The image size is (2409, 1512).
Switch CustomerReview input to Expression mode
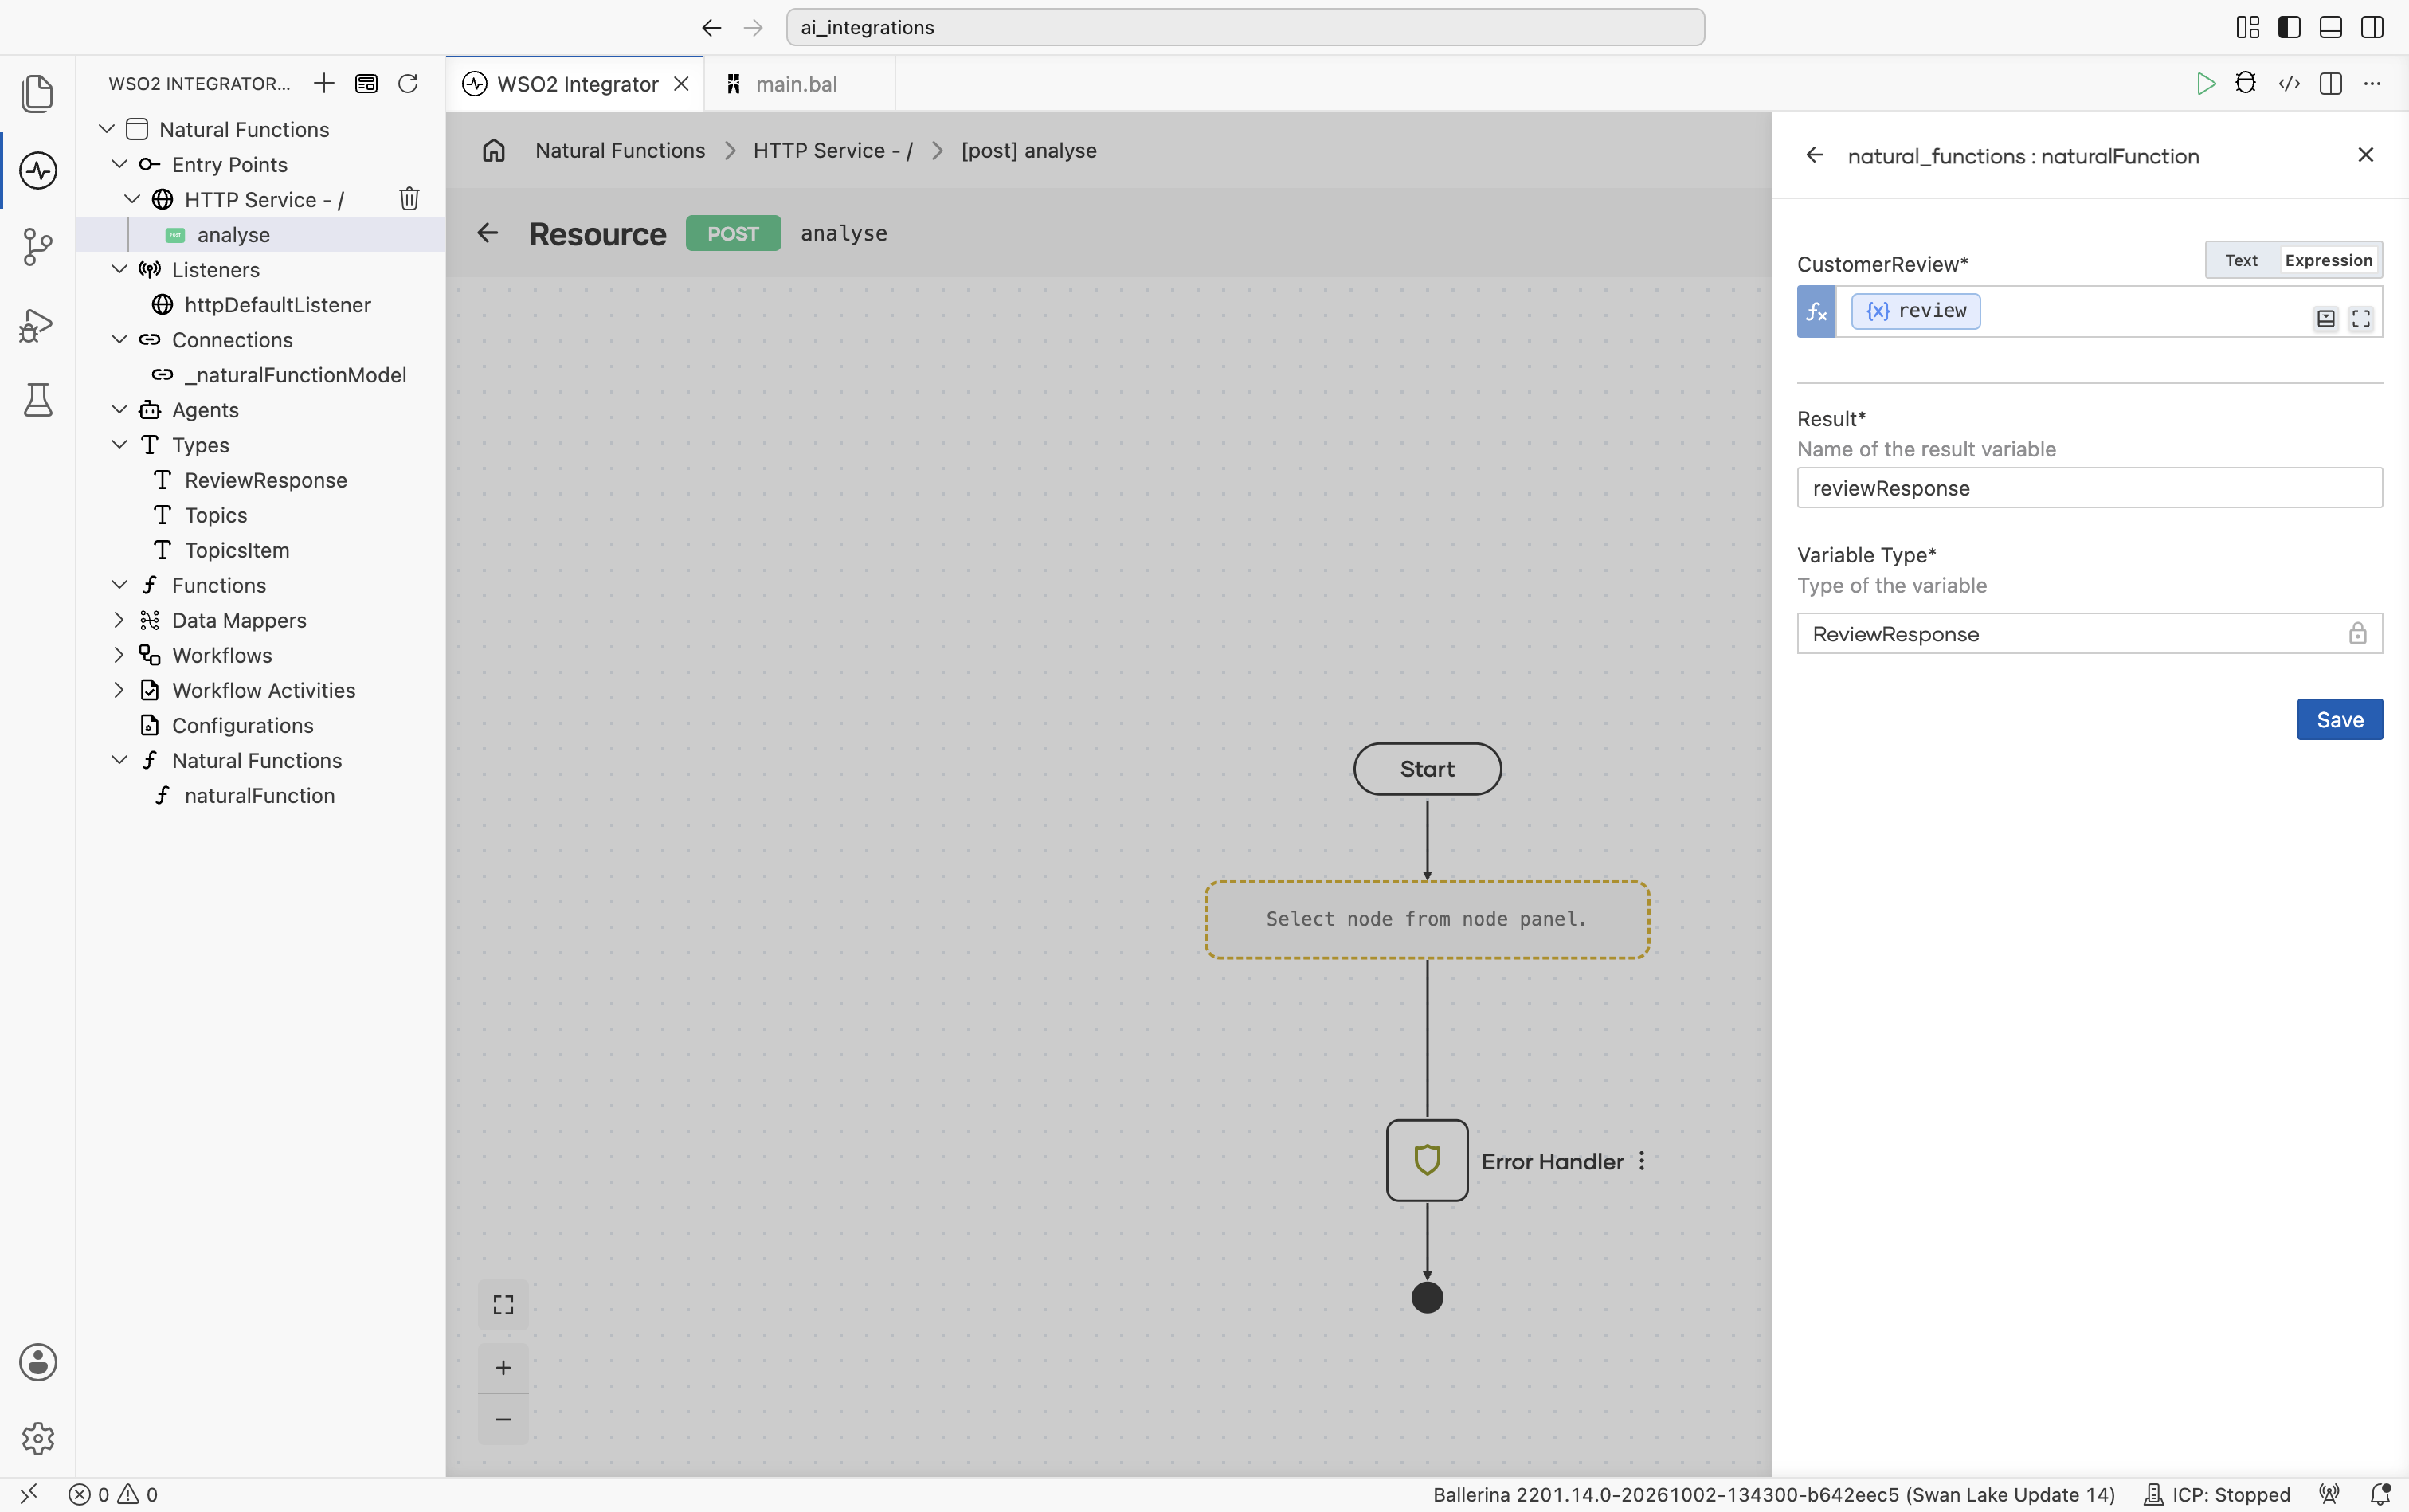click(2328, 260)
